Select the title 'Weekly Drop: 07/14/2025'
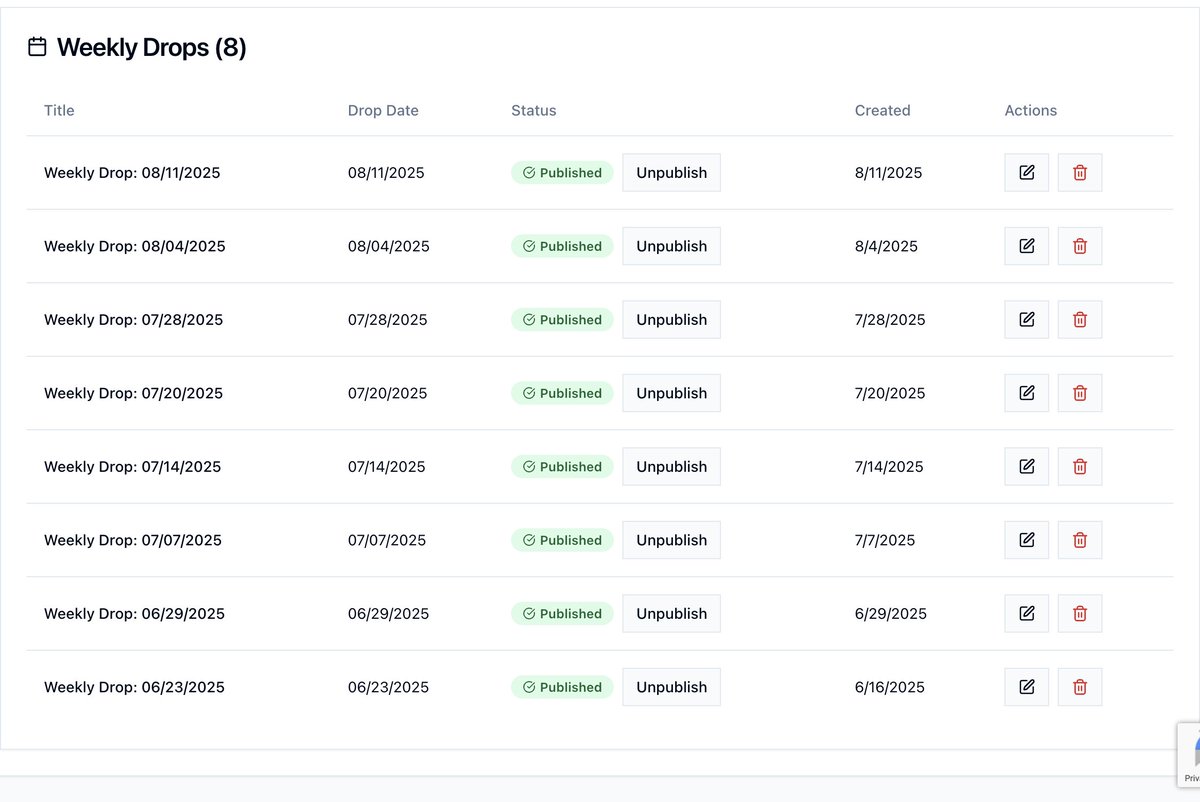The height and width of the screenshot is (802, 1200). pyautogui.click(x=133, y=467)
